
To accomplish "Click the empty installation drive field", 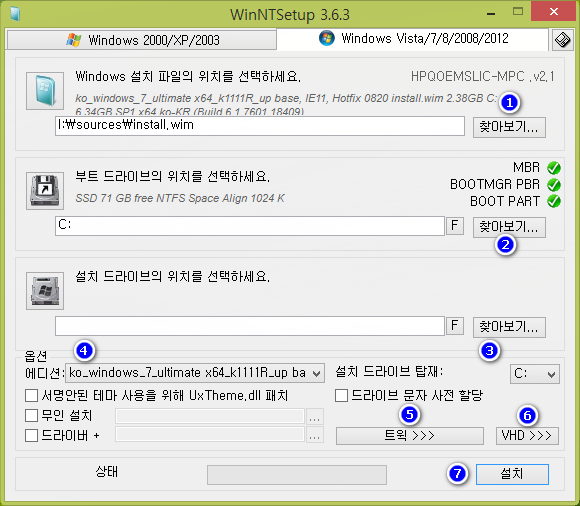I will click(250, 326).
